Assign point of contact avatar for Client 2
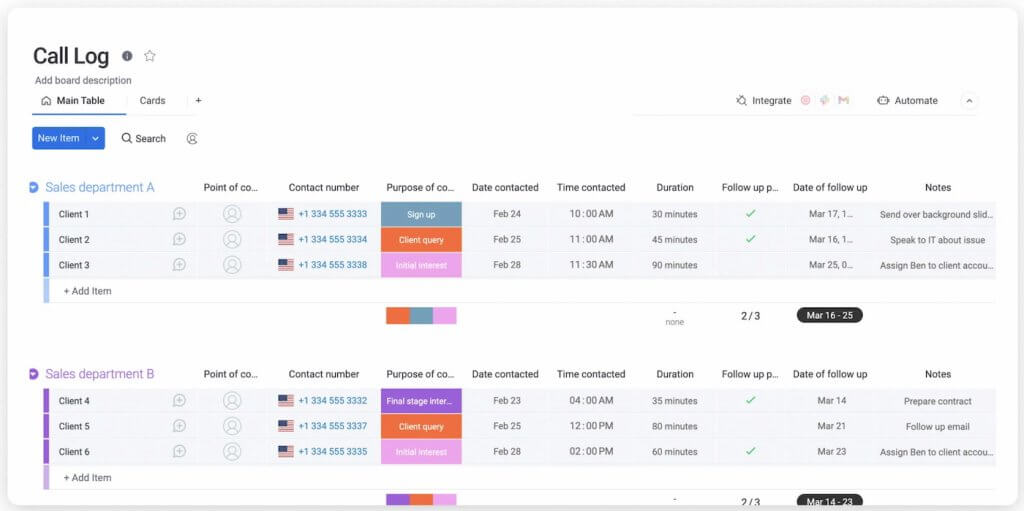This screenshot has height=511, width=1024. (232, 240)
